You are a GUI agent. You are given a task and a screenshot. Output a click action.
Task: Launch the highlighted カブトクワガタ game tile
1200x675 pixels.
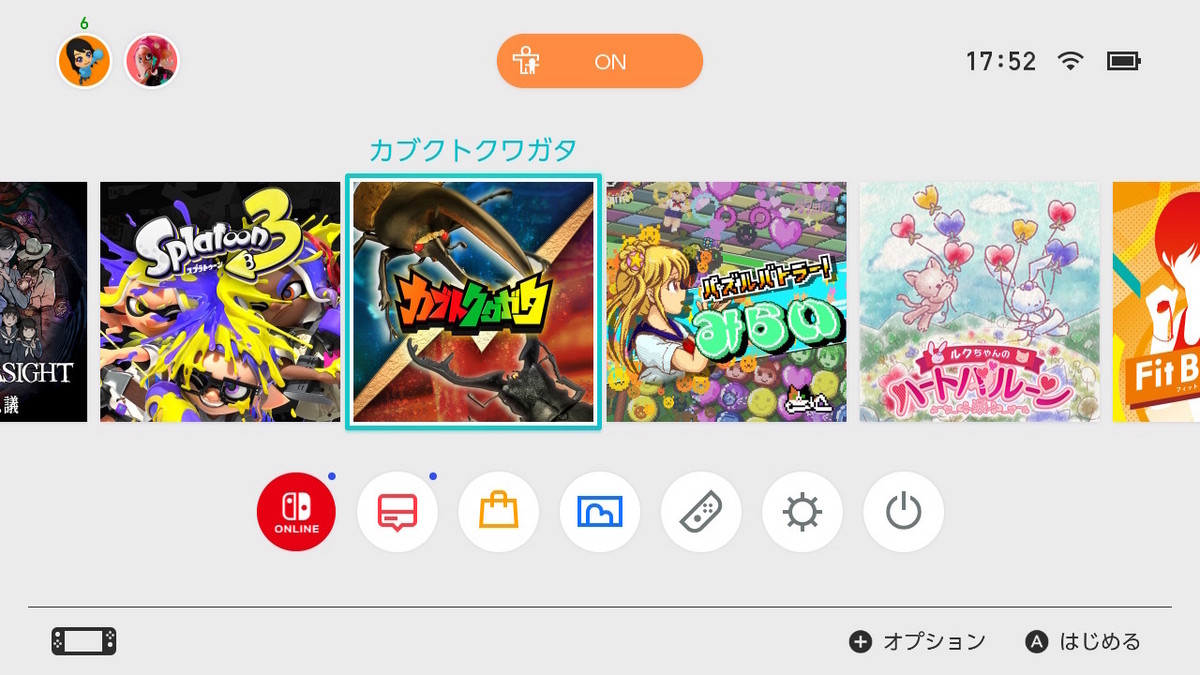[473, 302]
